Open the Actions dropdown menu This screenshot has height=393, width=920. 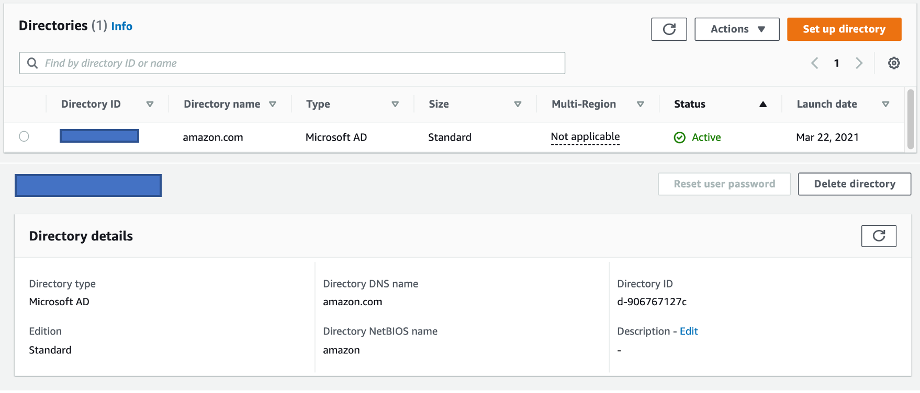click(737, 29)
